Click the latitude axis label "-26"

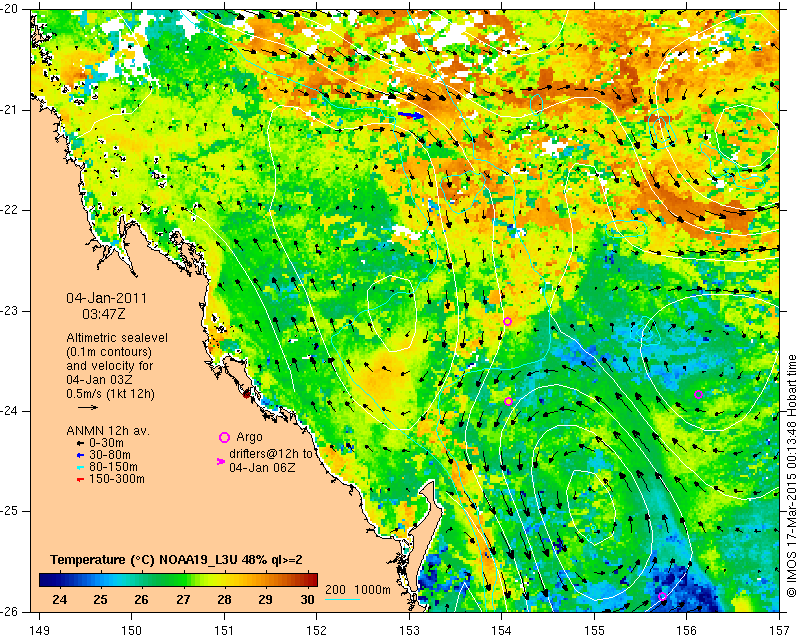11,612
